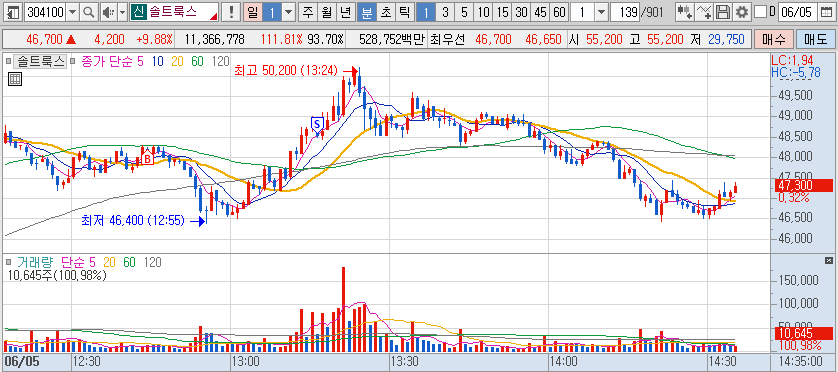Click the 14:35:00 time label on the axis
This screenshot has height=372, width=838.
[800, 360]
